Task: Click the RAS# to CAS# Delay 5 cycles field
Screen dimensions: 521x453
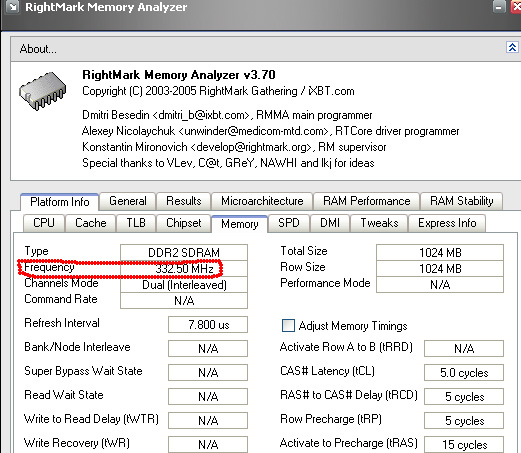Action: (464, 397)
